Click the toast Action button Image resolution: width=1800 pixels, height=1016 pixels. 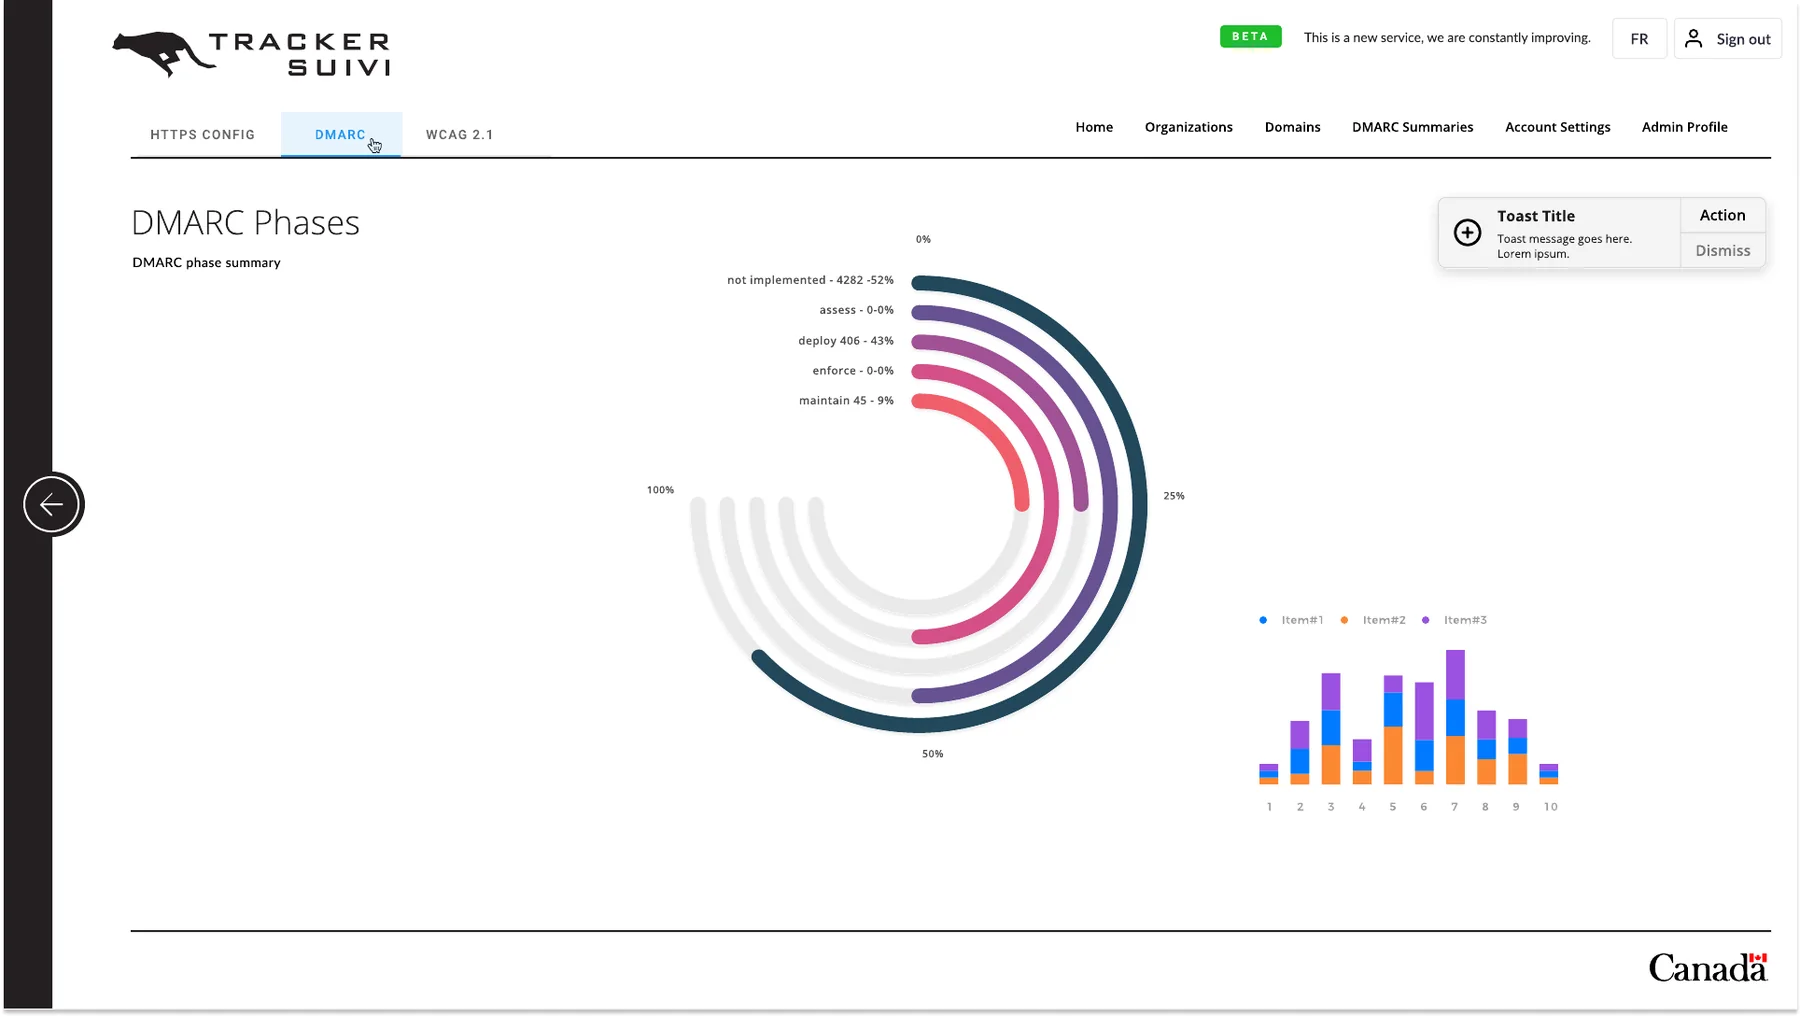pos(1722,215)
